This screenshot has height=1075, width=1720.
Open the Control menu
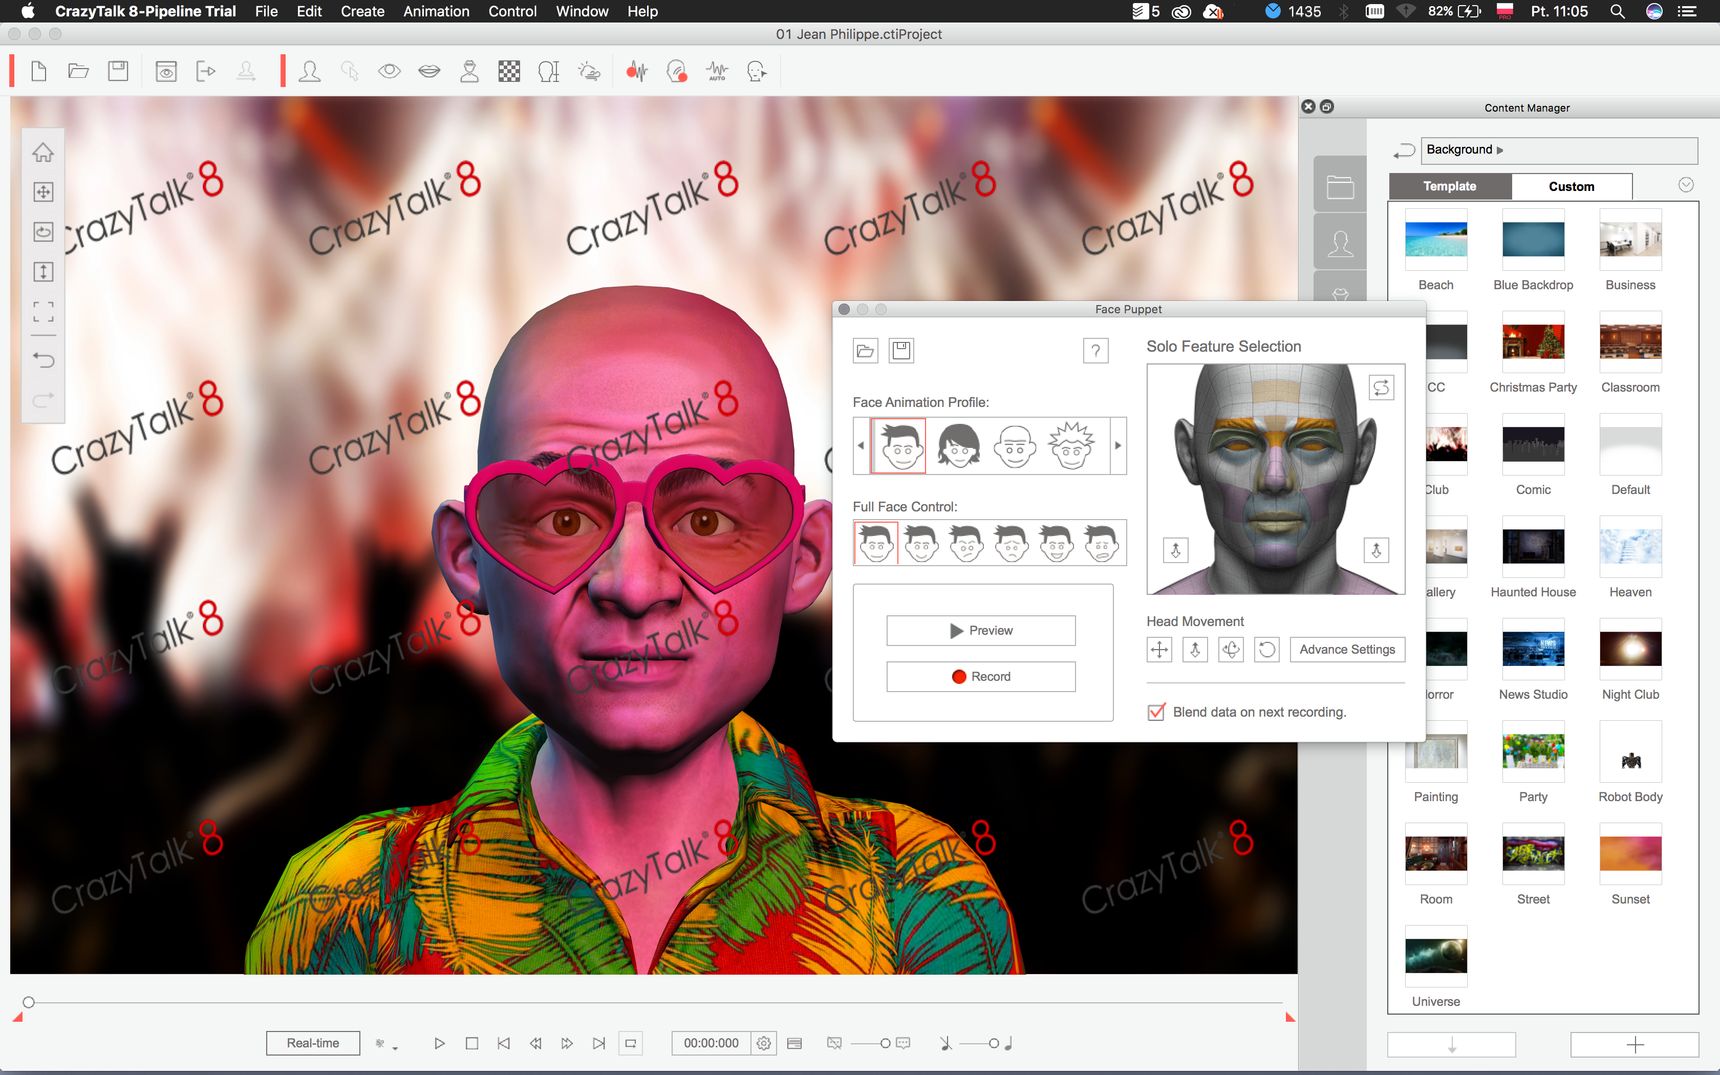512,11
